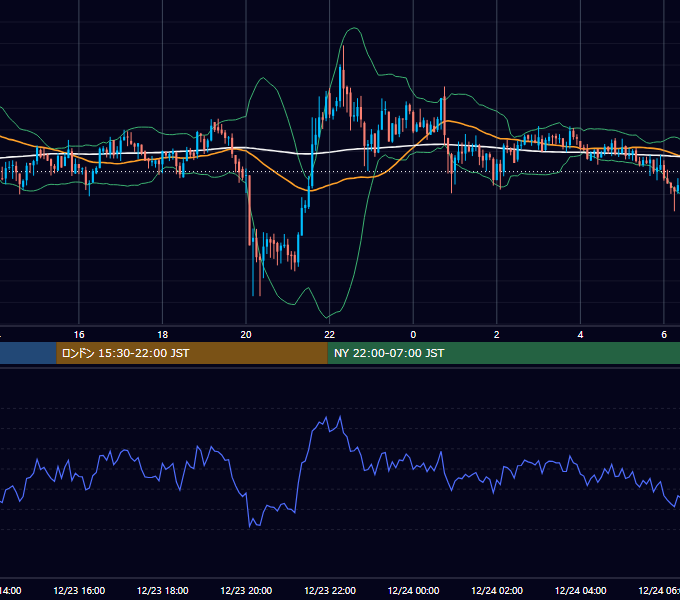680x600 pixels.
Task: Click the 22 label on upper time axis
Action: click(330, 334)
